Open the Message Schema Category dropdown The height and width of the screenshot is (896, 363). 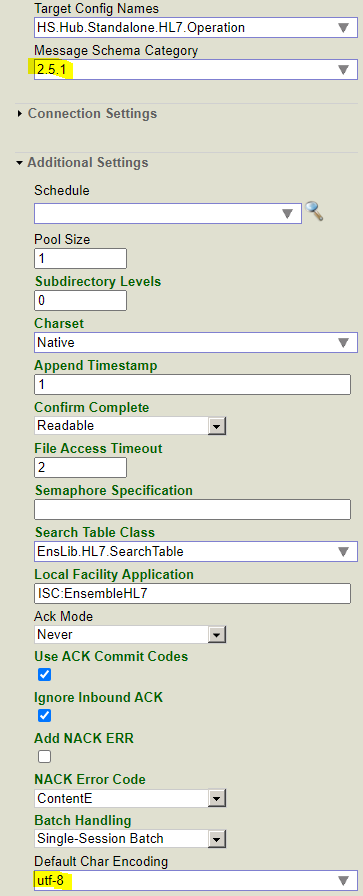[196, 70]
